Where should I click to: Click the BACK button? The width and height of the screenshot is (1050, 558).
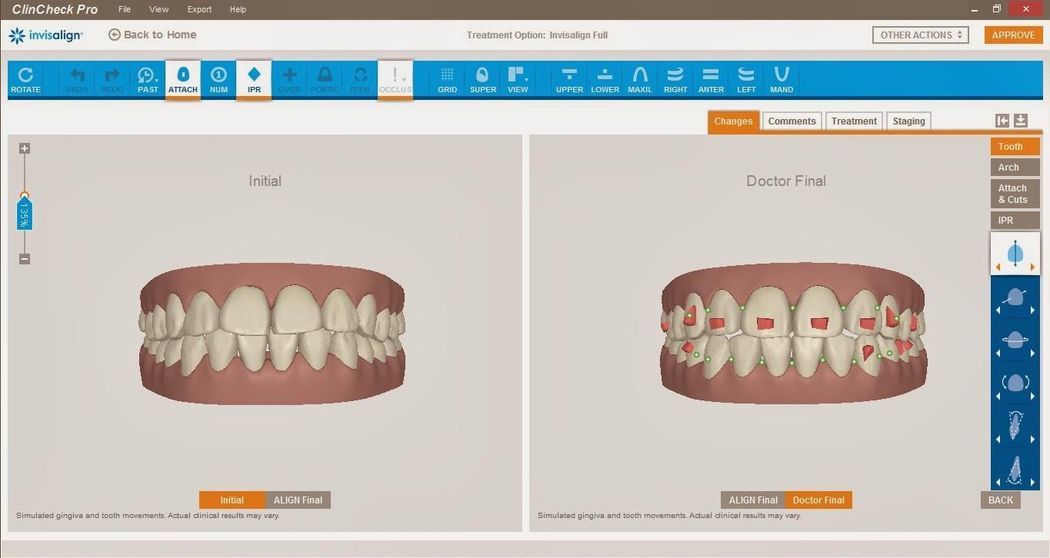click(x=1000, y=500)
